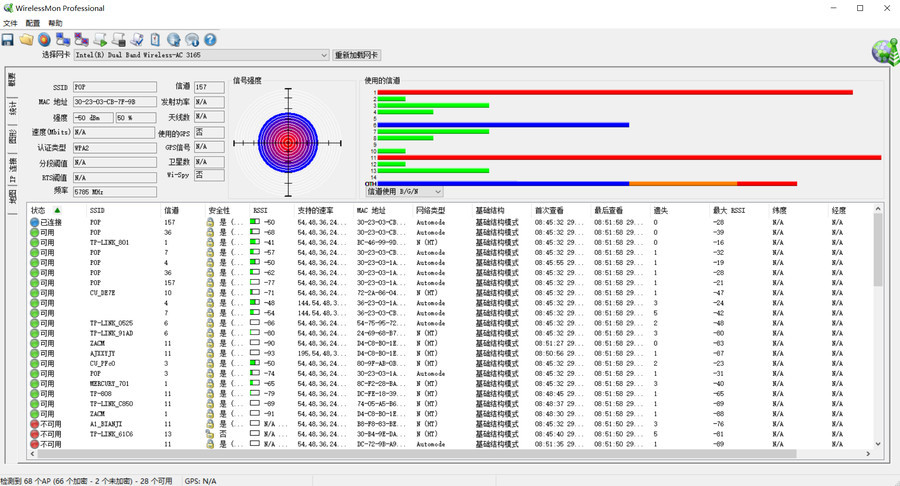Select the connected POP network status icon

coord(35,222)
